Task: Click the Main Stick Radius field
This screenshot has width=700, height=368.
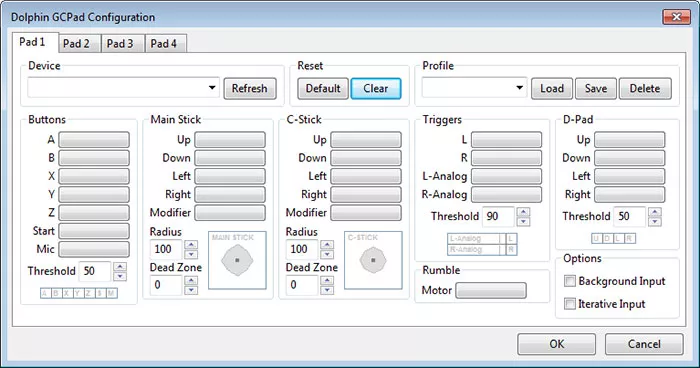Action: (166, 249)
